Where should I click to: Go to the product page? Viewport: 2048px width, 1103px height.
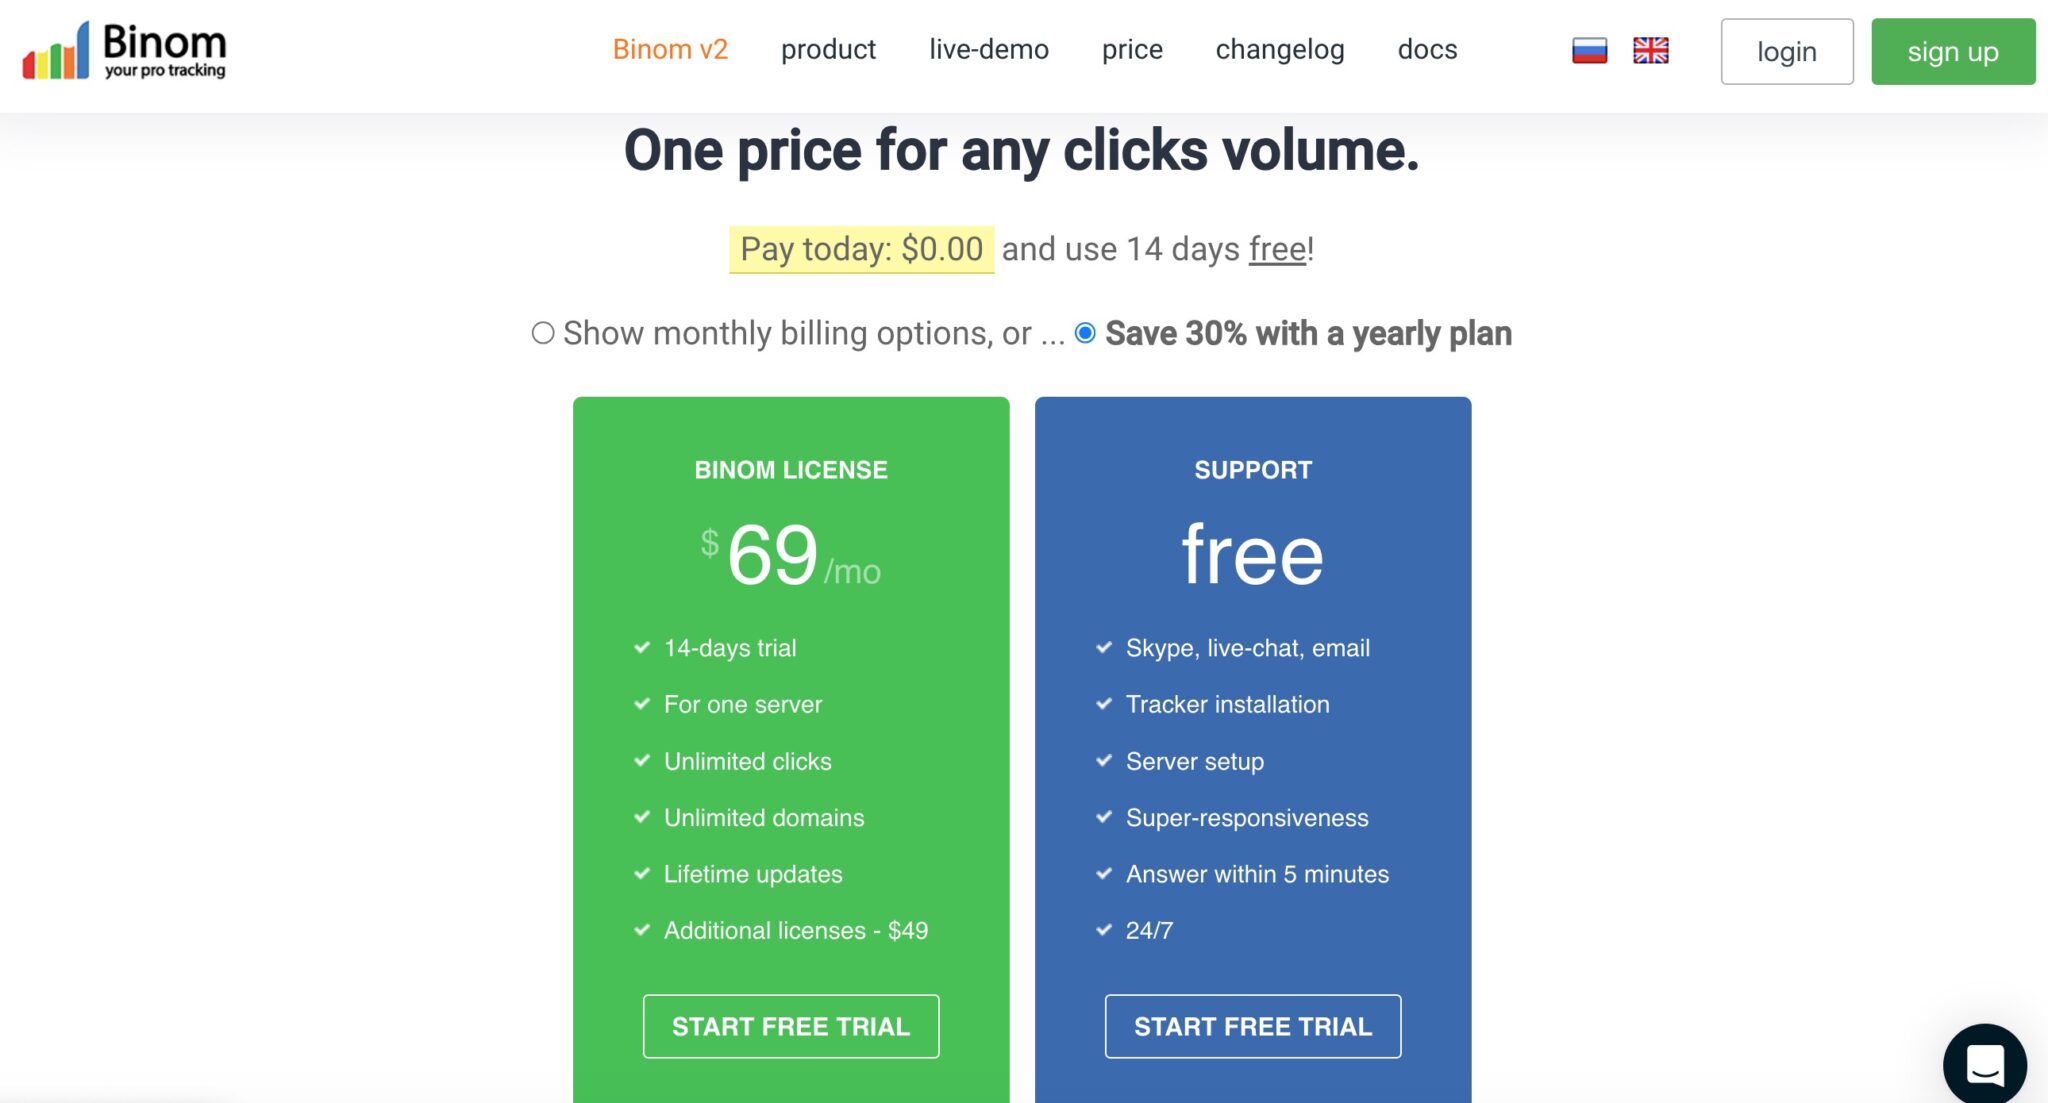828,49
